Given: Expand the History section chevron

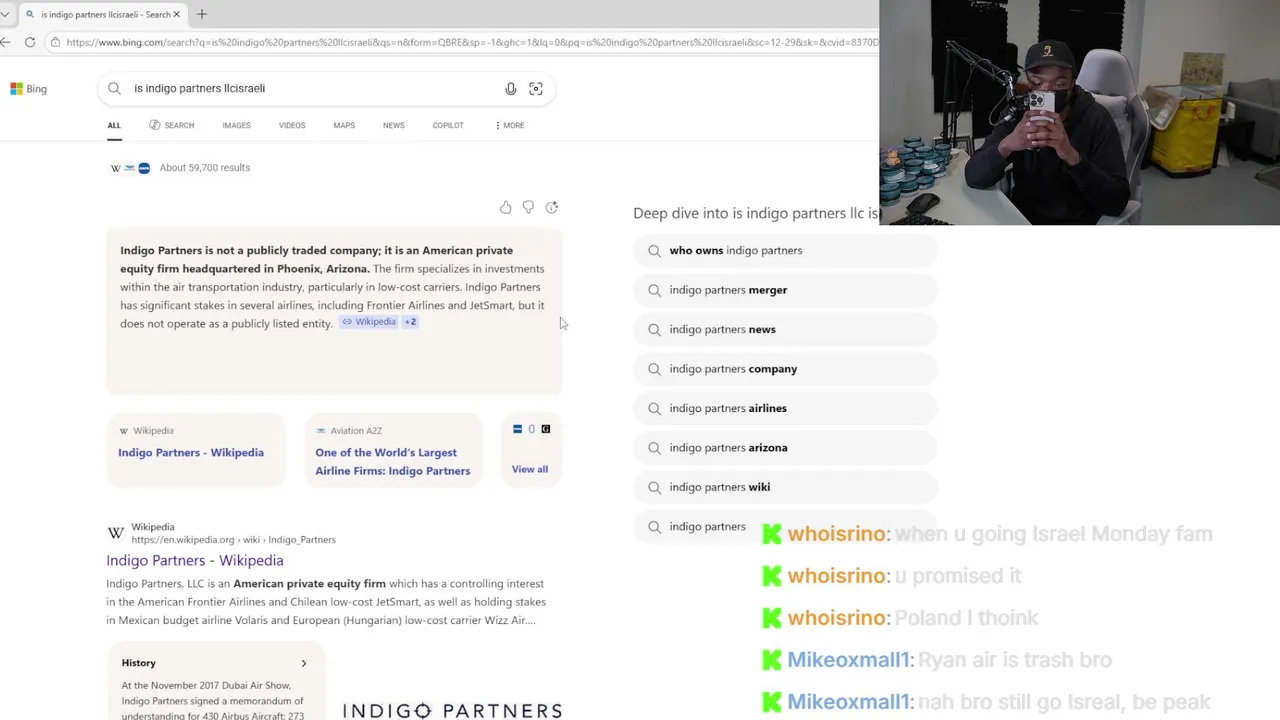Looking at the screenshot, I should pyautogui.click(x=303, y=663).
